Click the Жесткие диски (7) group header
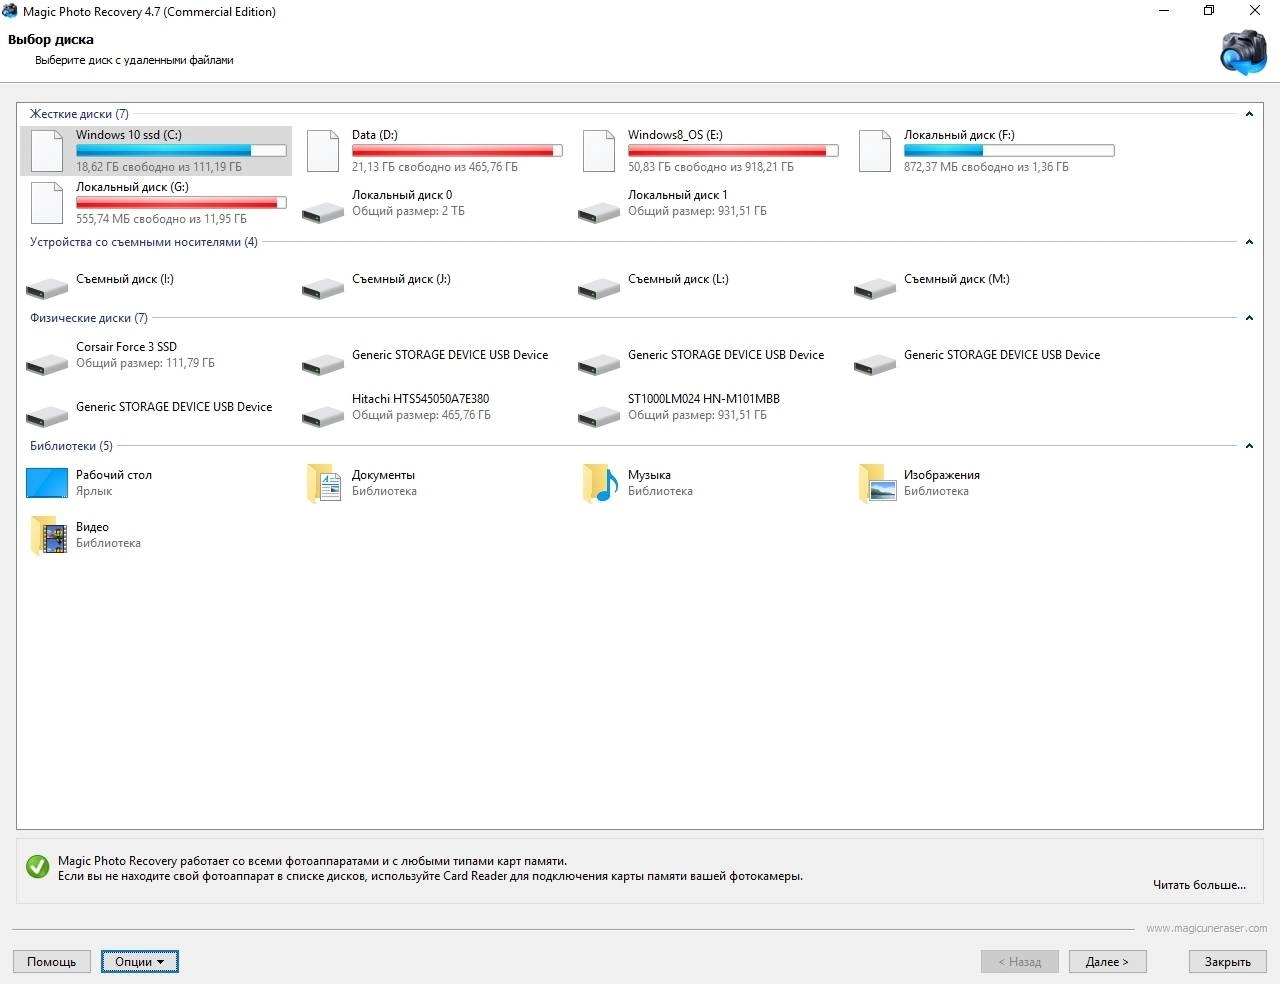The width and height of the screenshot is (1280, 984). pyautogui.click(x=79, y=114)
